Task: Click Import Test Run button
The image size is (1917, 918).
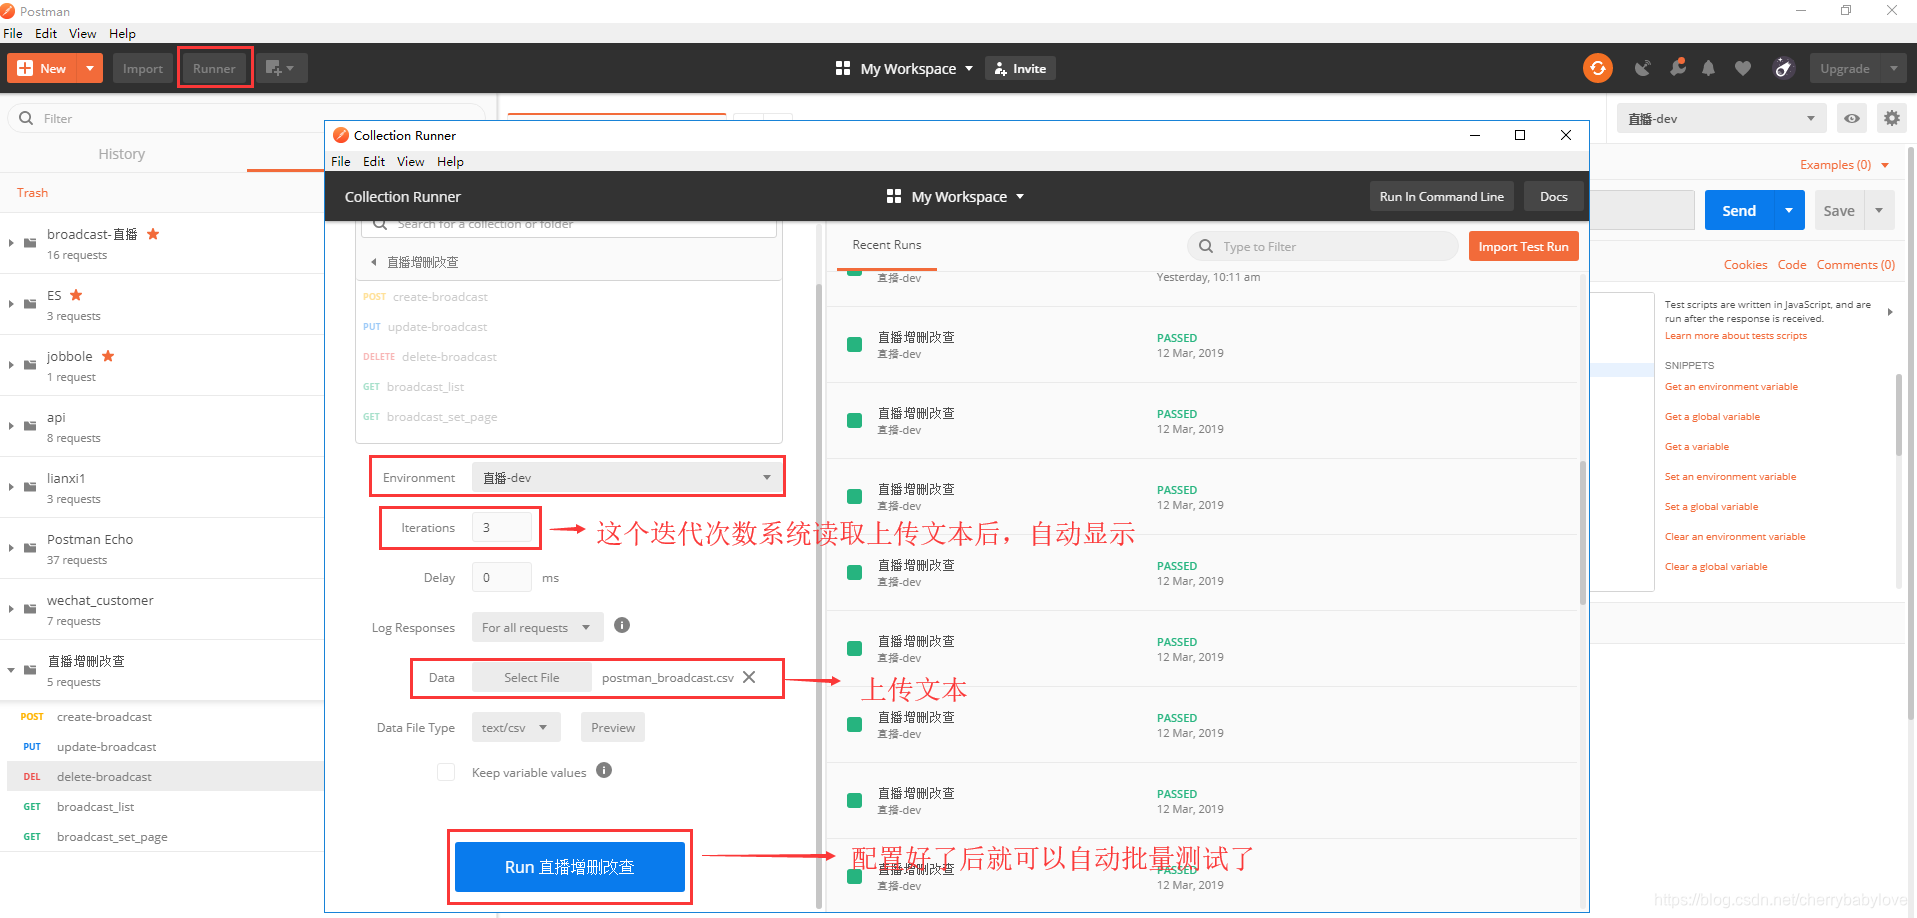Action: click(1523, 246)
